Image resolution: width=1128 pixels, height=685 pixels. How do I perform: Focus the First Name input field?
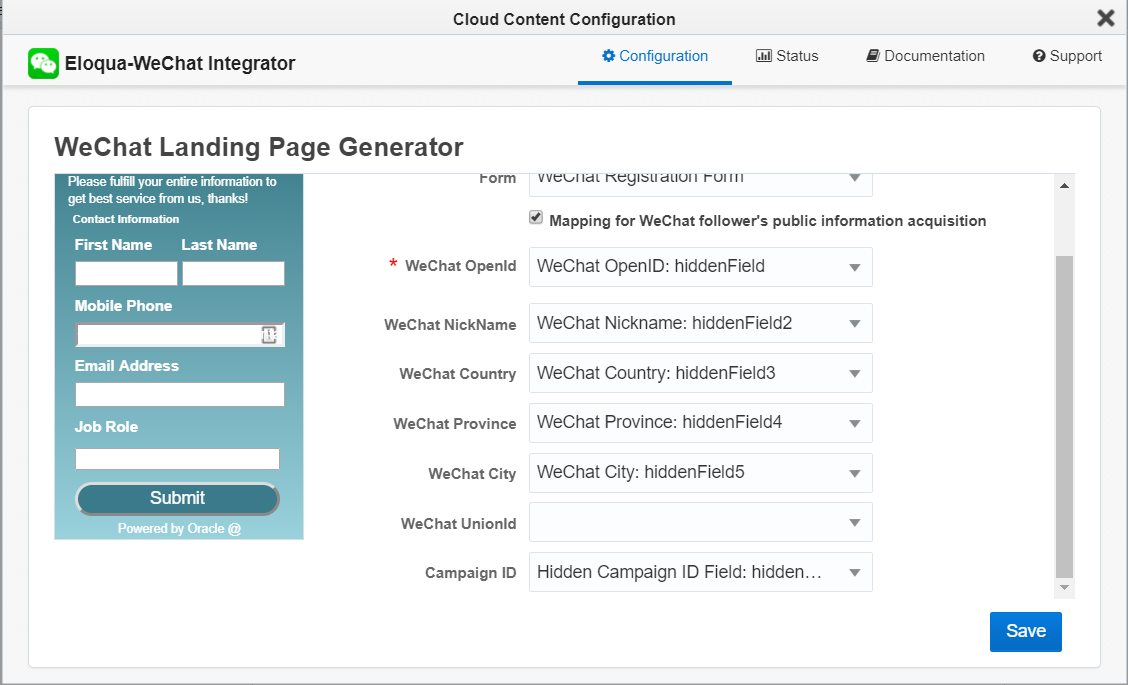click(x=126, y=273)
